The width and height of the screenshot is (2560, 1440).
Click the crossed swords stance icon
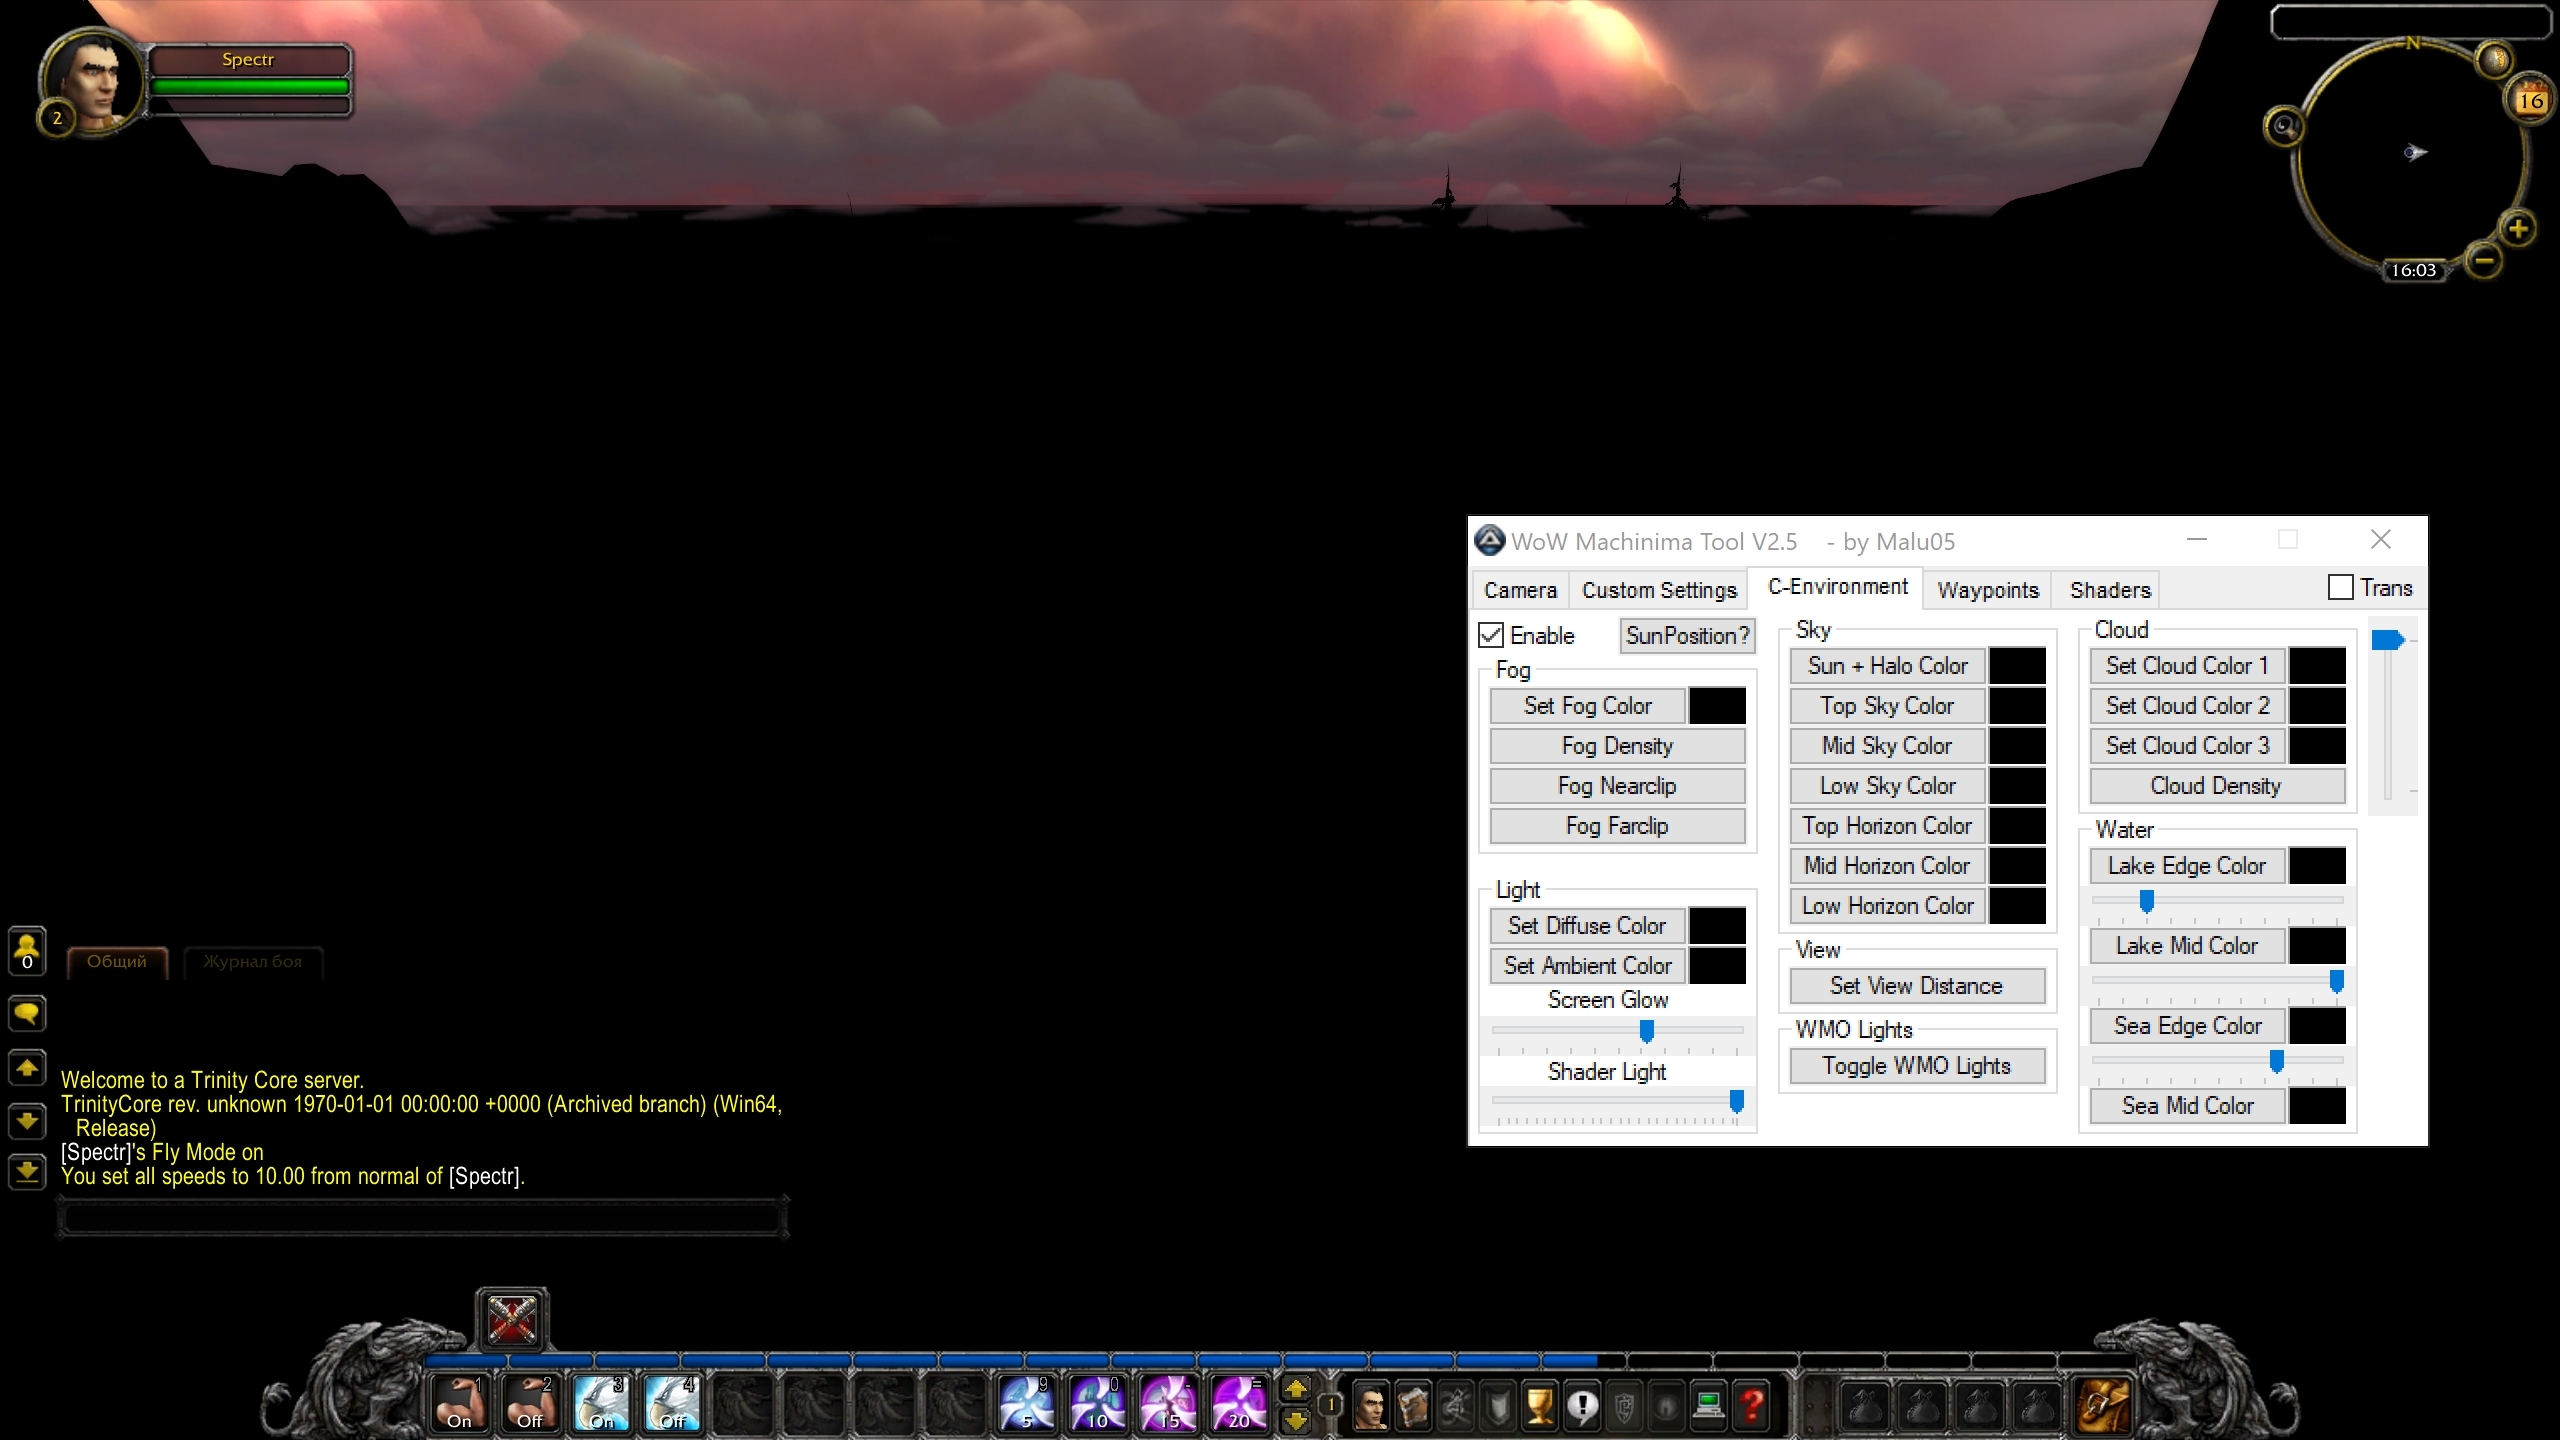(x=512, y=1319)
